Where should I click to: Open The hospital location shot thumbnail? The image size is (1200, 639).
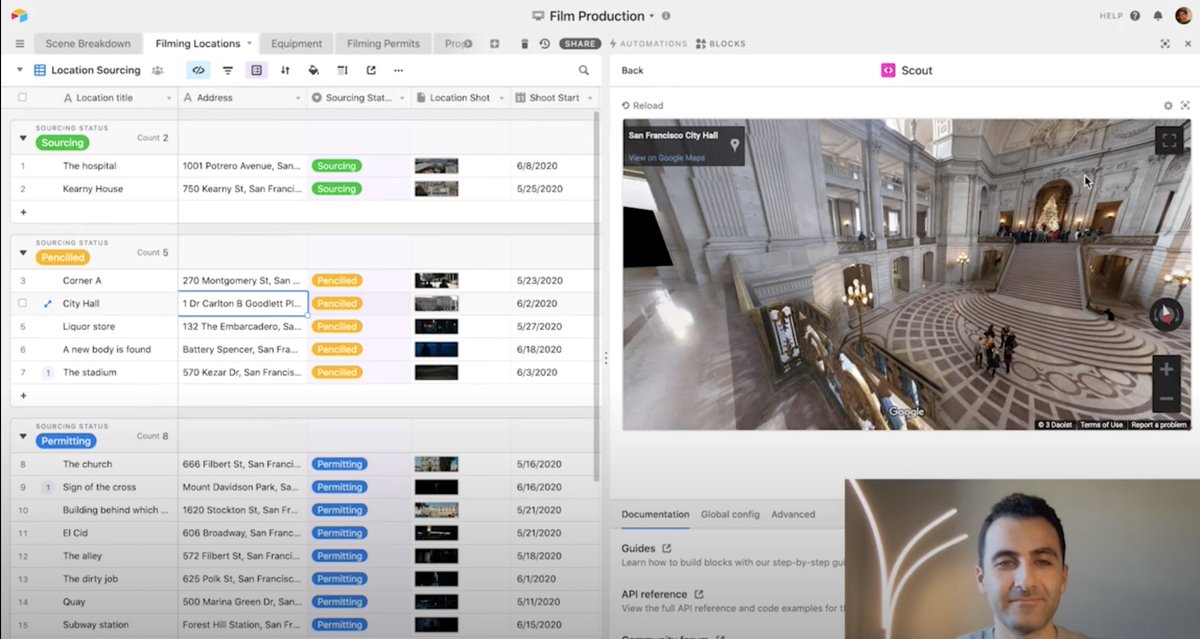pyautogui.click(x=436, y=166)
